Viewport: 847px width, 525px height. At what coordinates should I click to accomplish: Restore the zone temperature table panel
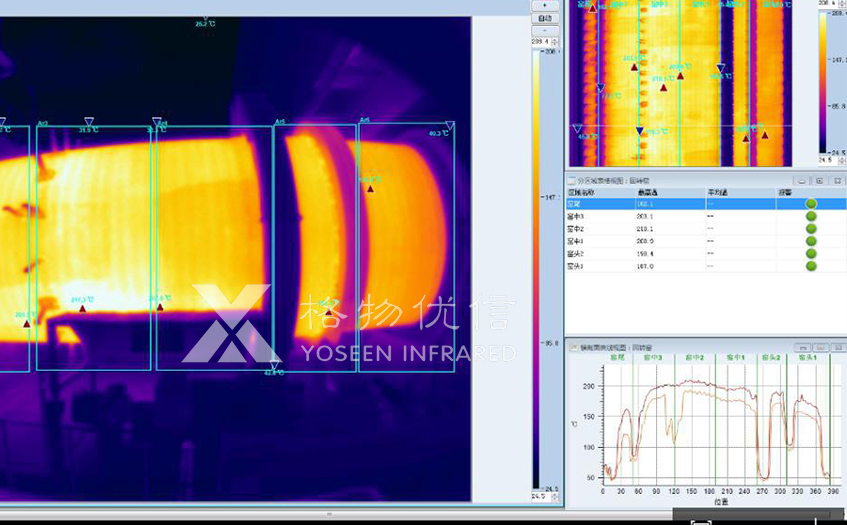[x=819, y=180]
